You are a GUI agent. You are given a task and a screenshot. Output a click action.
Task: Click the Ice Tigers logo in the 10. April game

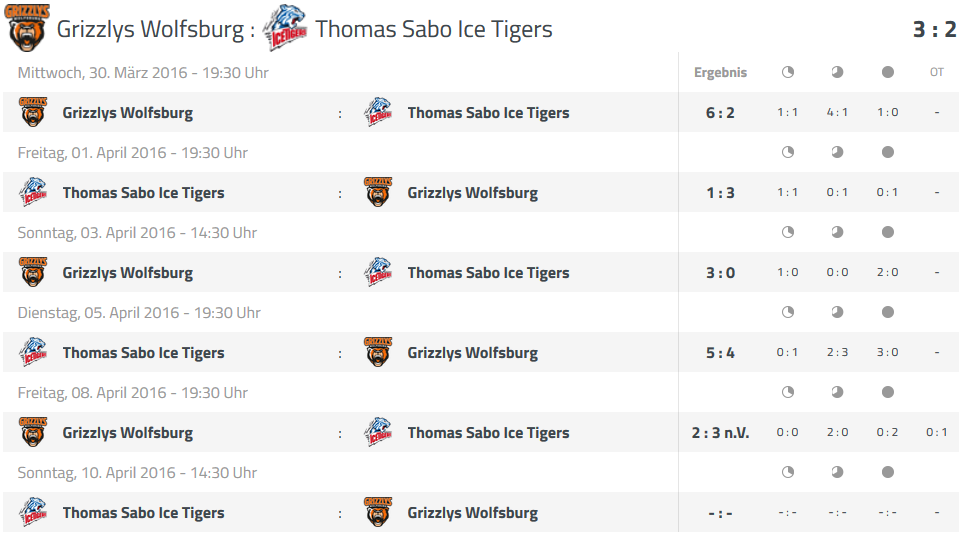coord(33,512)
